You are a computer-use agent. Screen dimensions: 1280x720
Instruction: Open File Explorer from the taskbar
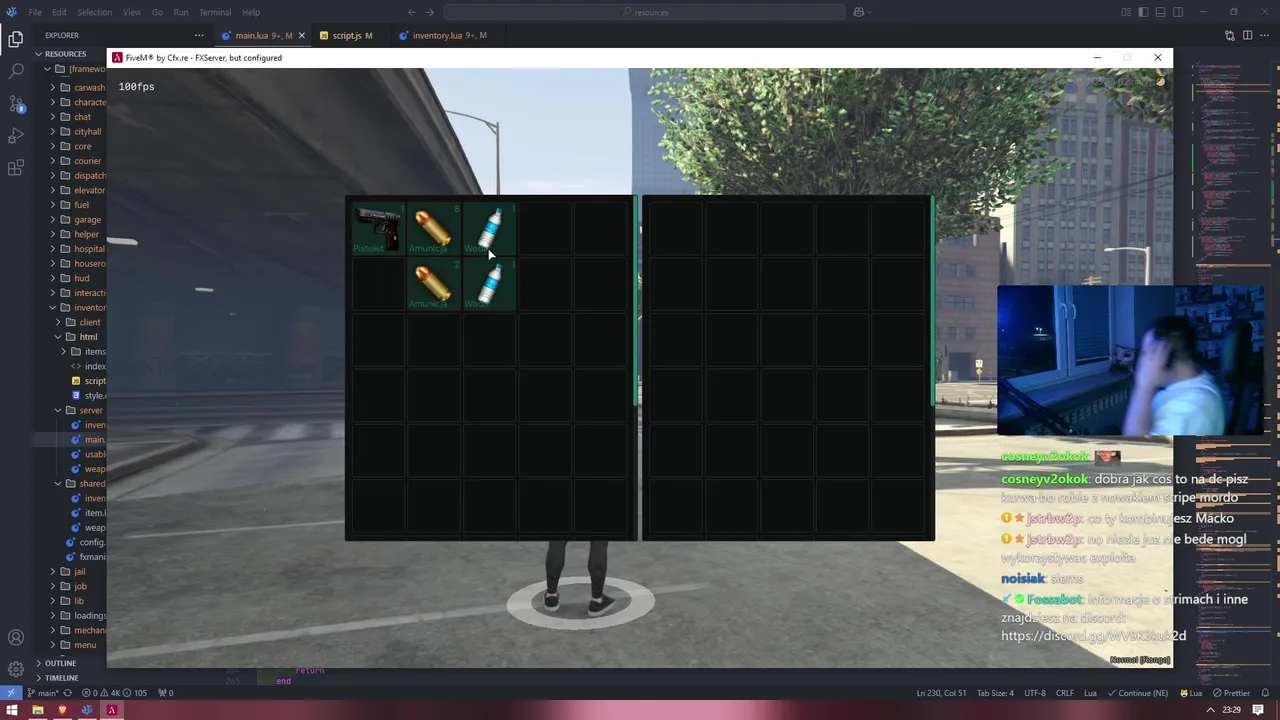point(37,710)
